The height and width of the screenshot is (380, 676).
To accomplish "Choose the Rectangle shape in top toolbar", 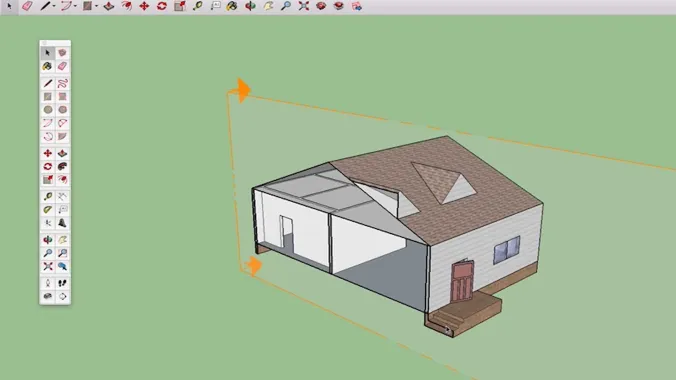I will click(x=88, y=6).
